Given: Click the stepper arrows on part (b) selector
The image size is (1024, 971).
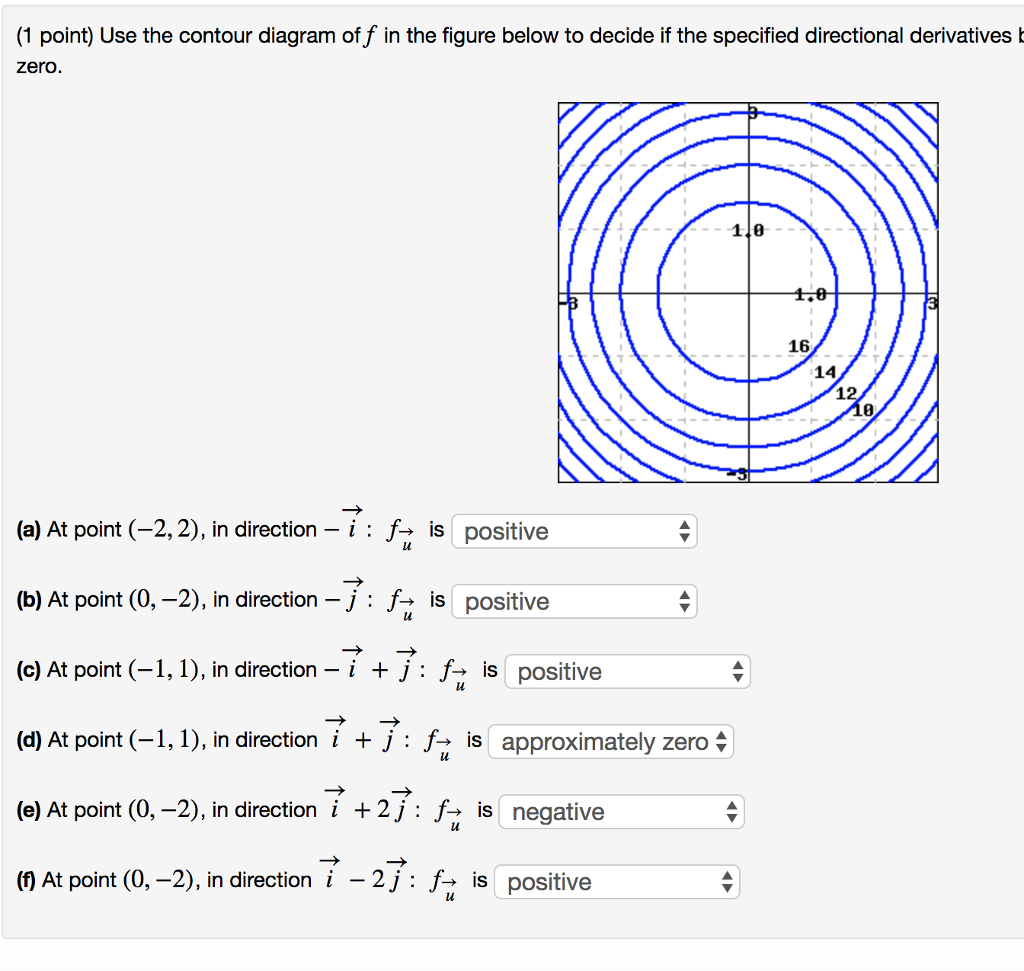Looking at the screenshot, I should 684,601.
